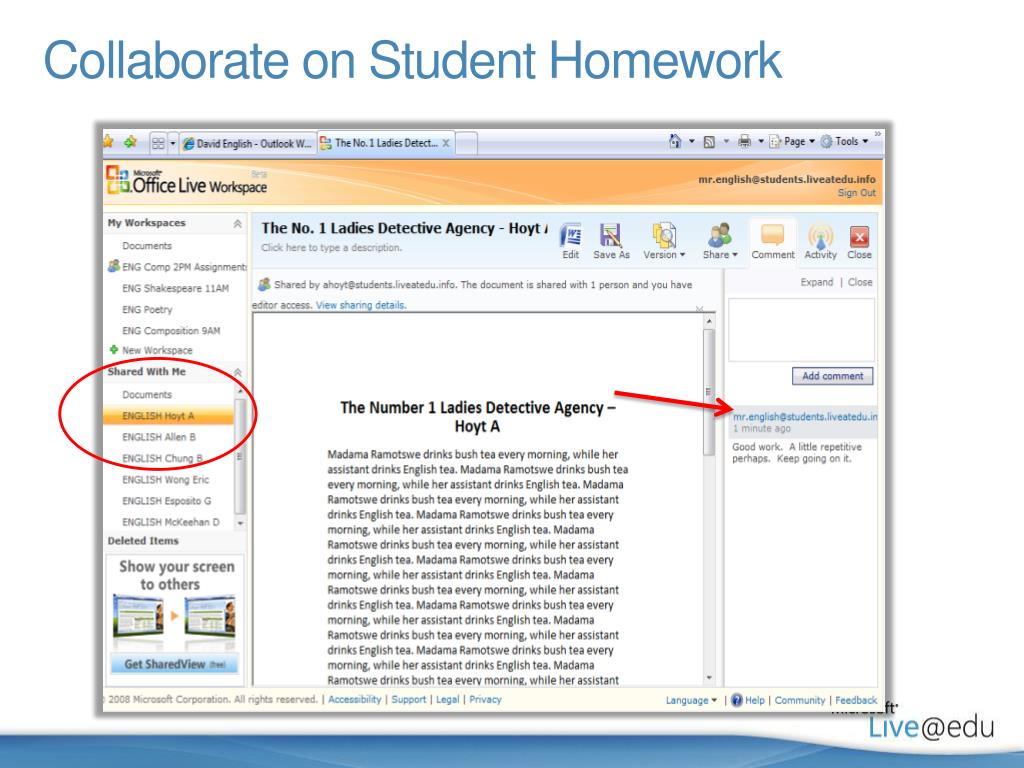Click the green New Workspace plus icon
This screenshot has height=768, width=1024.
[114, 350]
